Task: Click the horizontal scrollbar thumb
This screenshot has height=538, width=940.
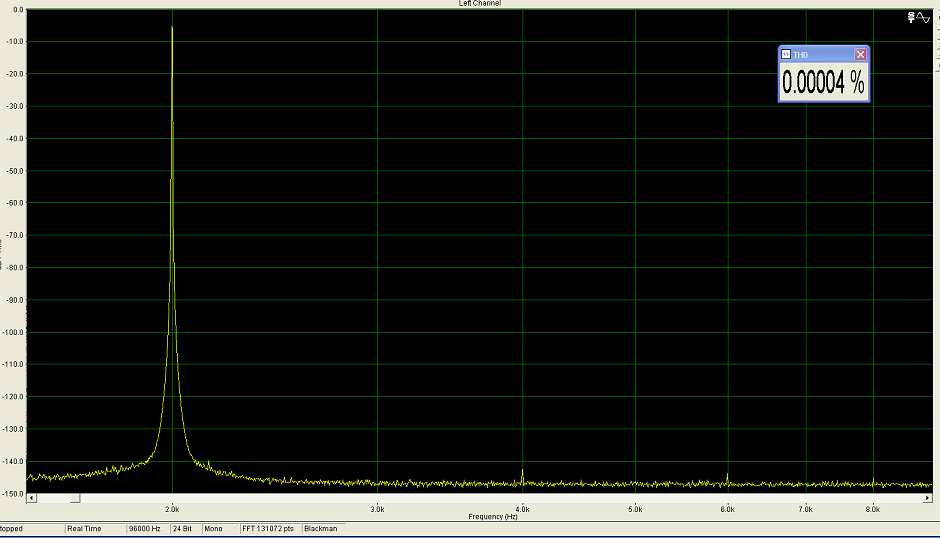Action: click(x=75, y=498)
